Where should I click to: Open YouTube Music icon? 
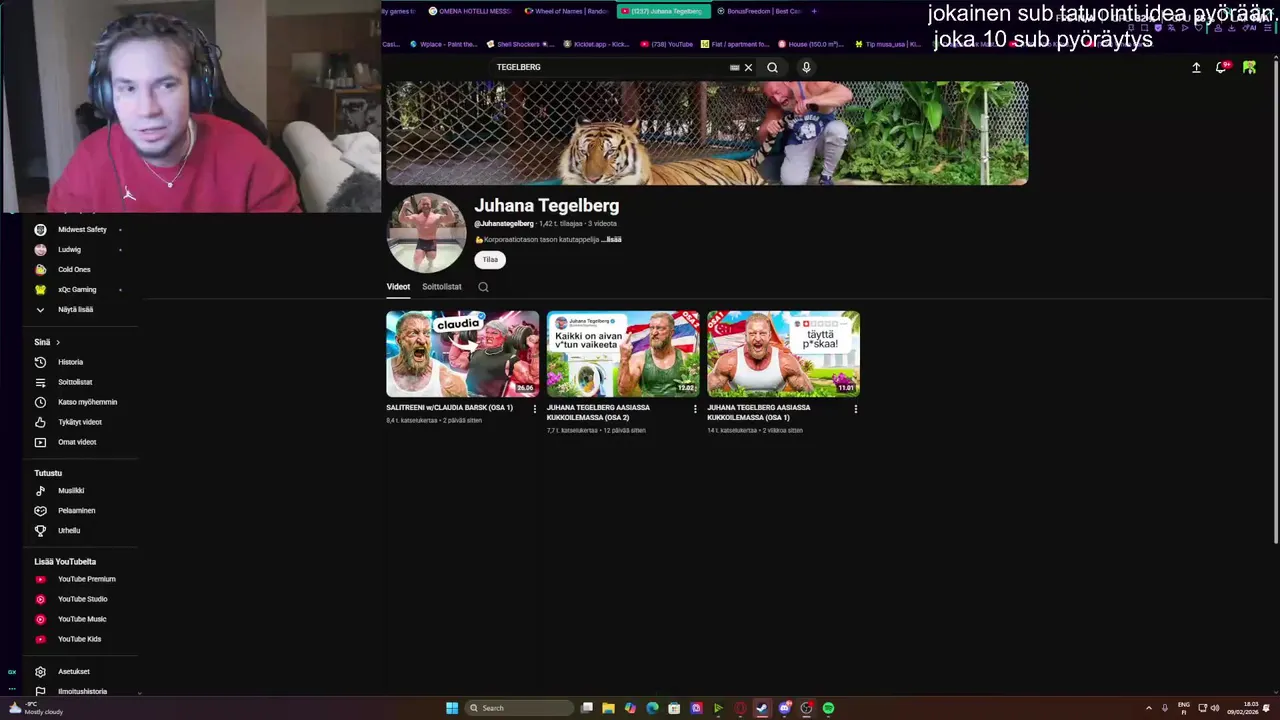coord(40,619)
